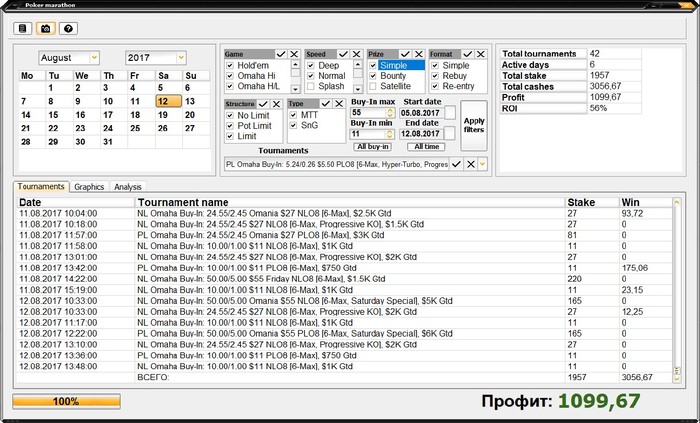
Task: Click the Apply filters button
Action: (474, 125)
